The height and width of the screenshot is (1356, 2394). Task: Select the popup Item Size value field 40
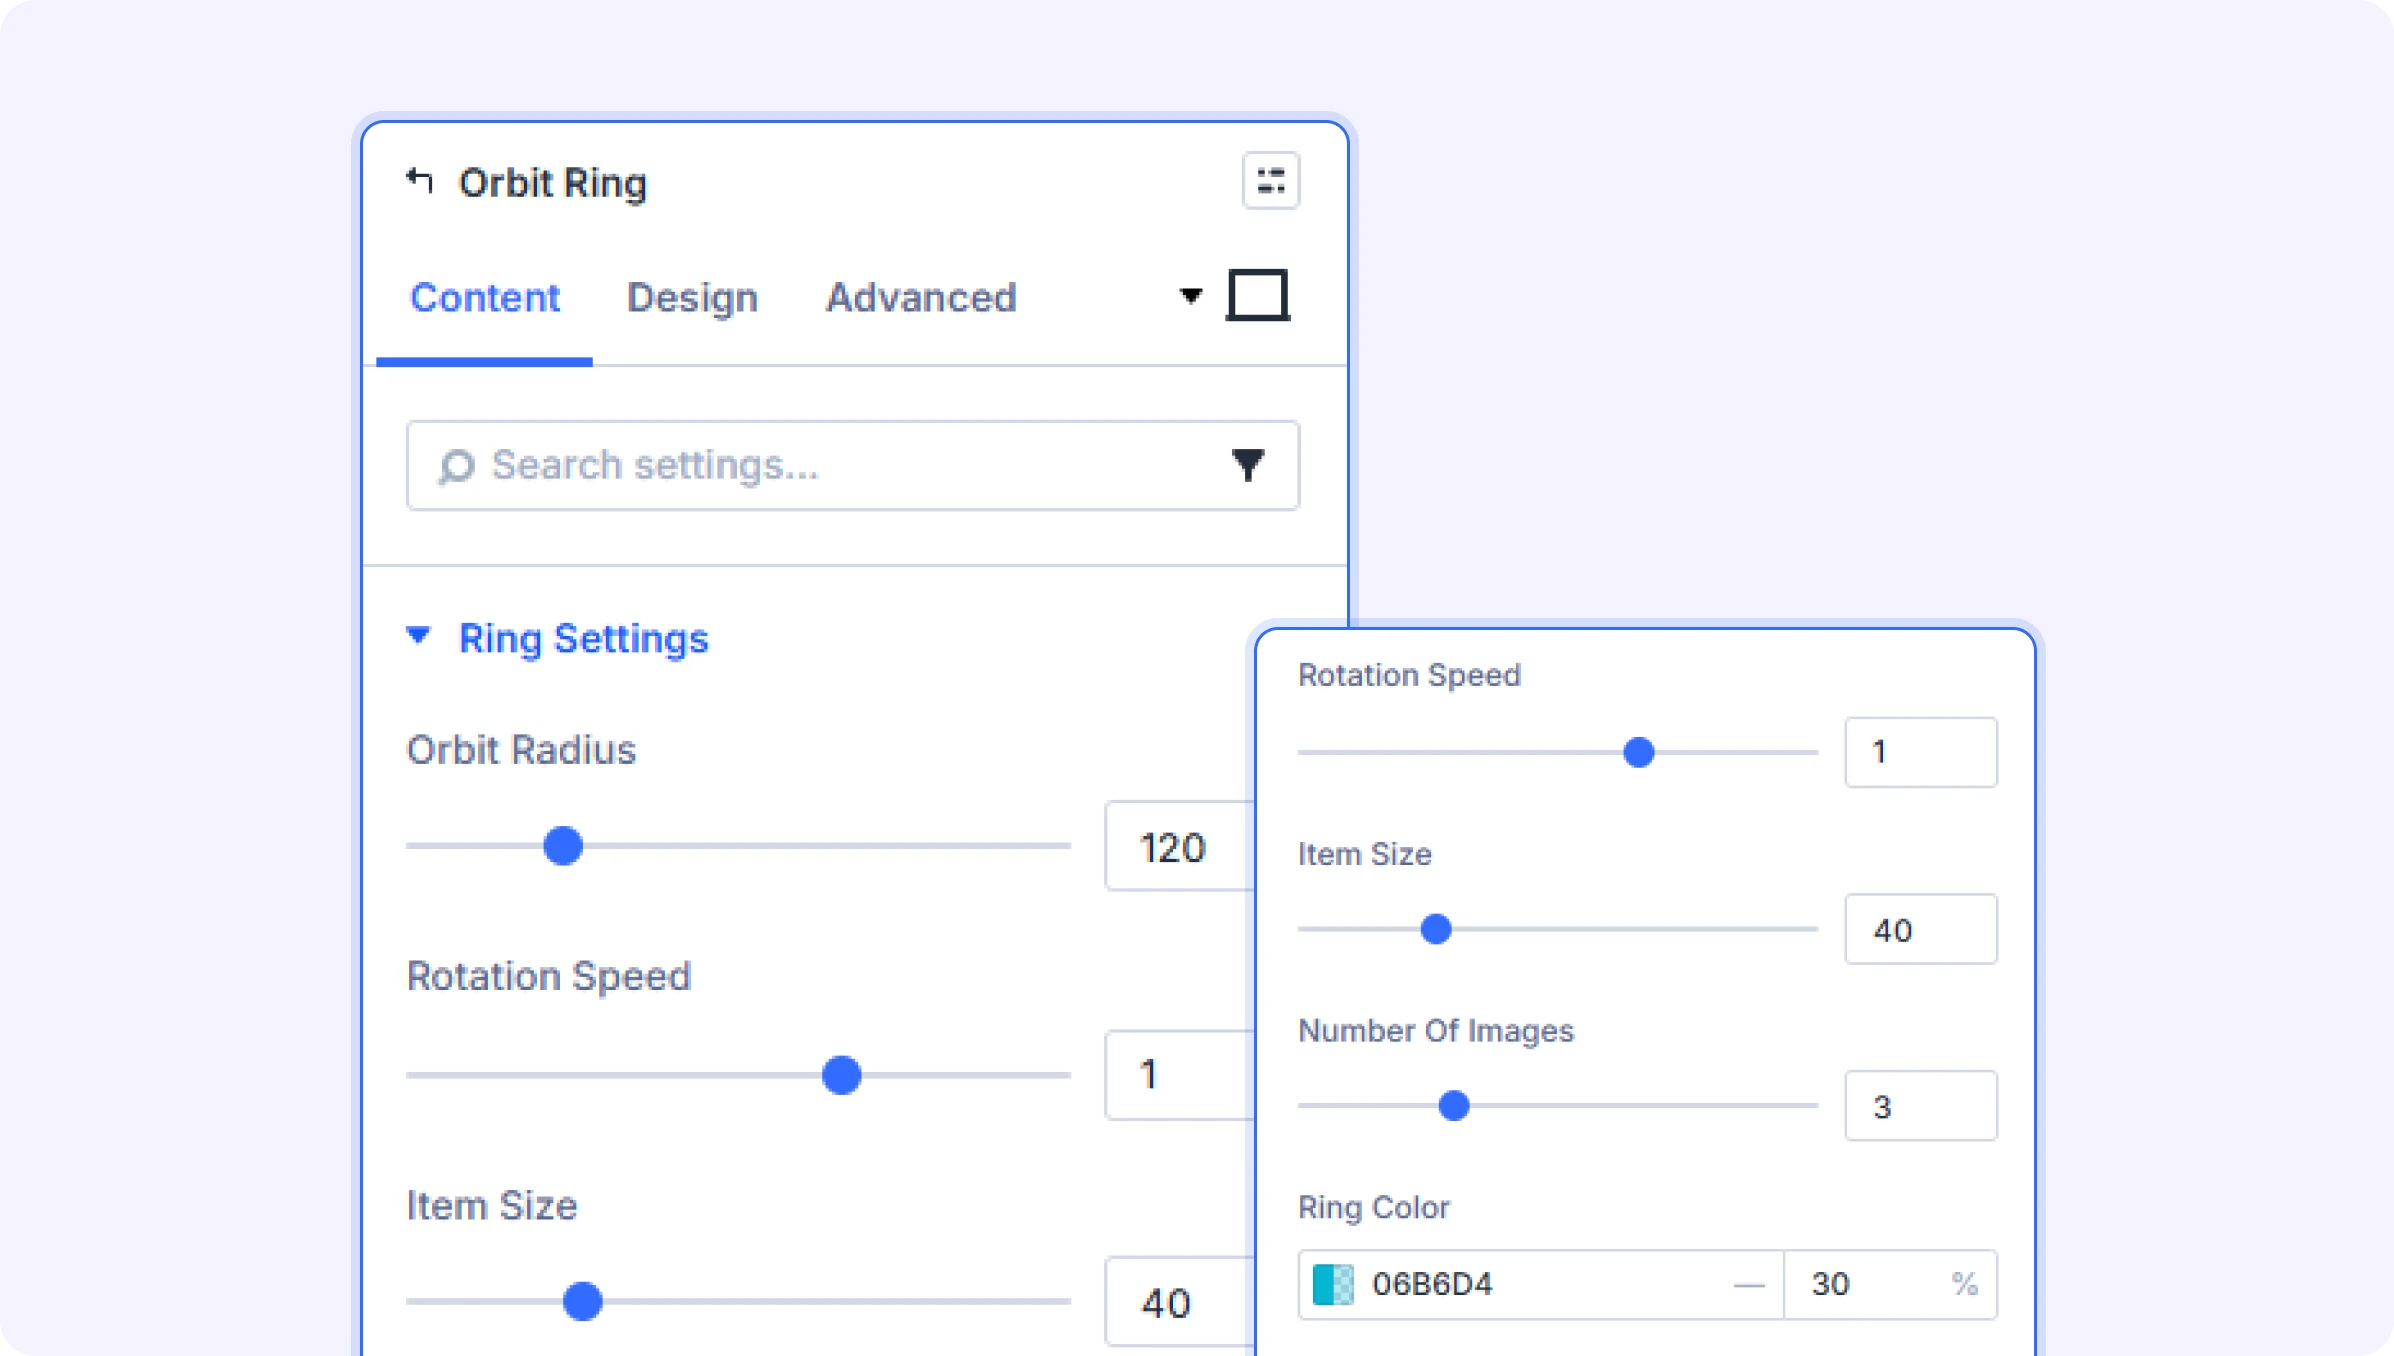click(x=1921, y=929)
